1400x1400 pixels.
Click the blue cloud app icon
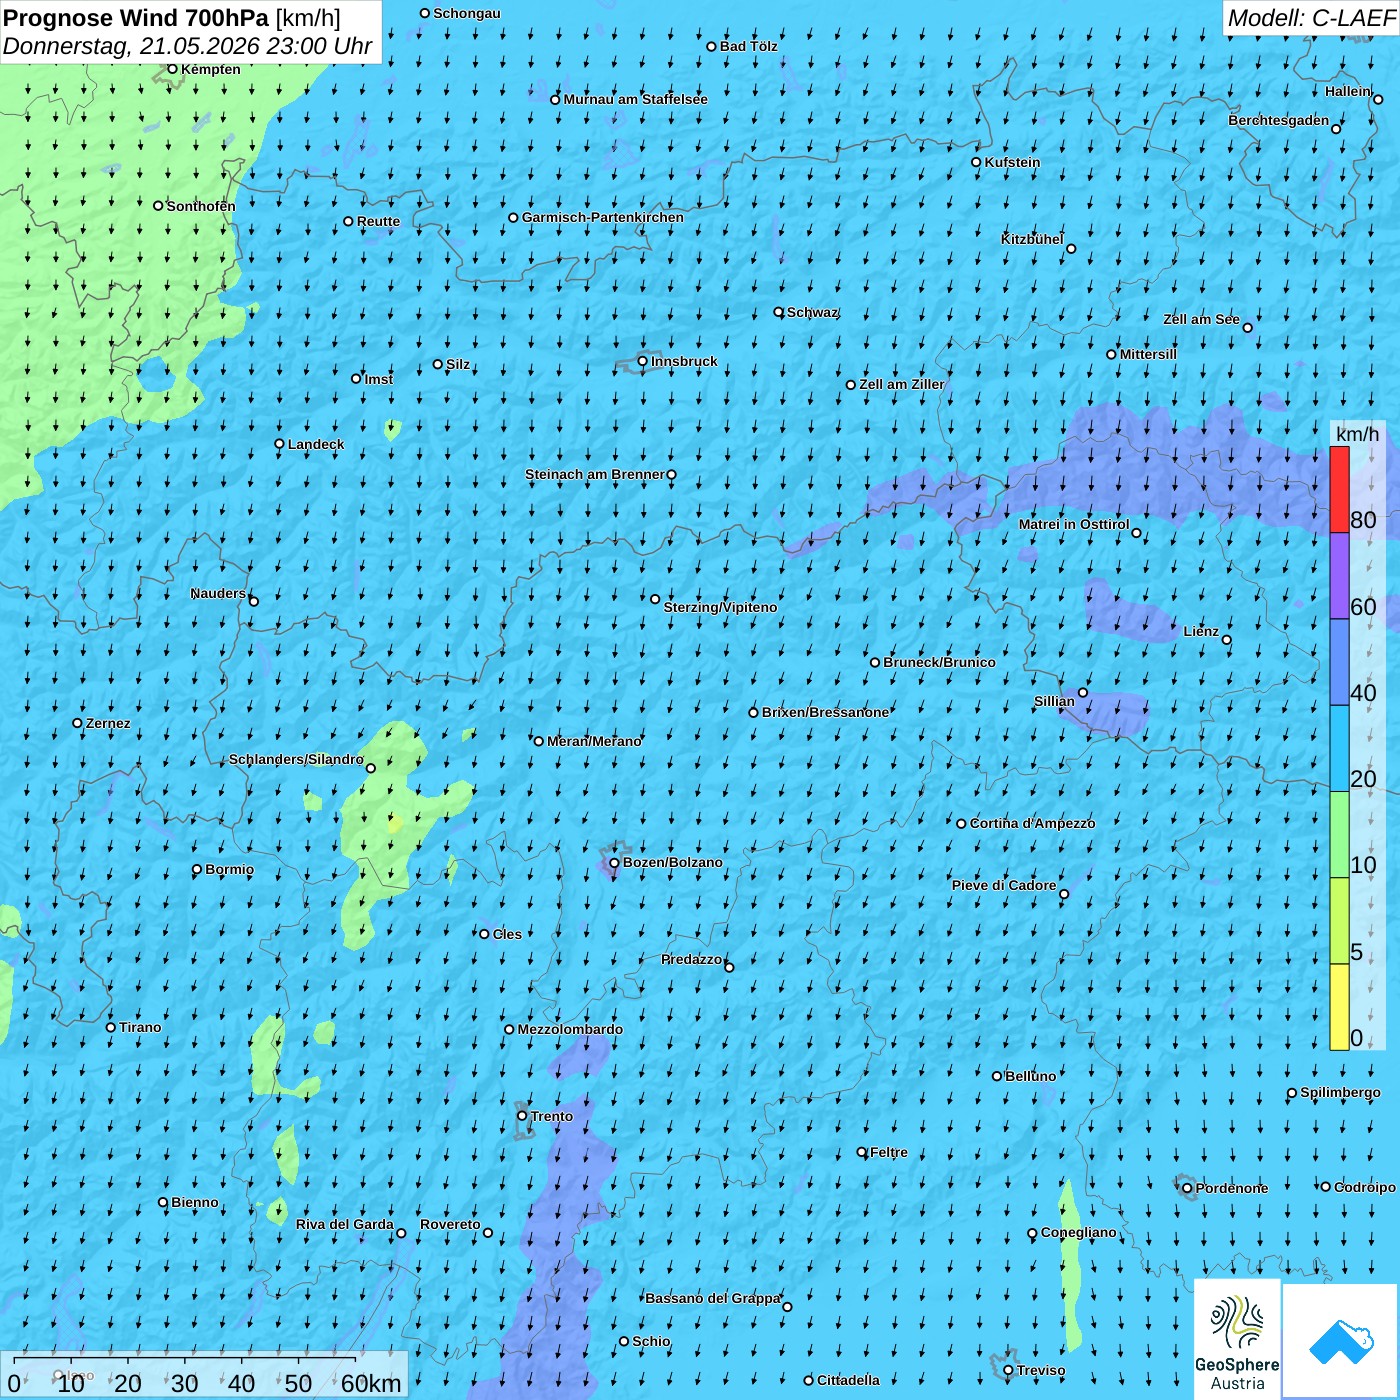(x=1341, y=1341)
